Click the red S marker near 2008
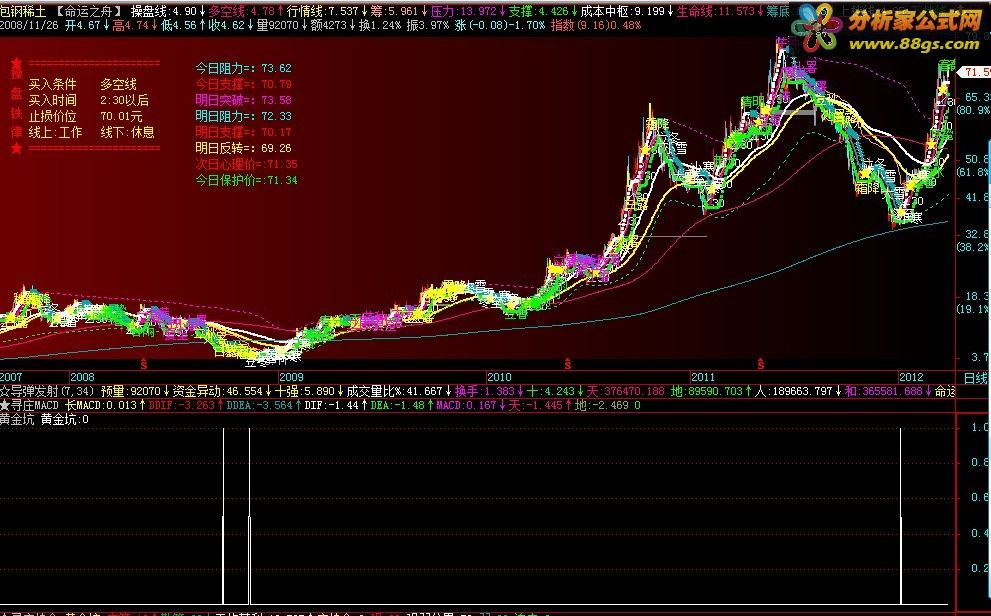Screen dimensions: 991x616 click(144, 364)
